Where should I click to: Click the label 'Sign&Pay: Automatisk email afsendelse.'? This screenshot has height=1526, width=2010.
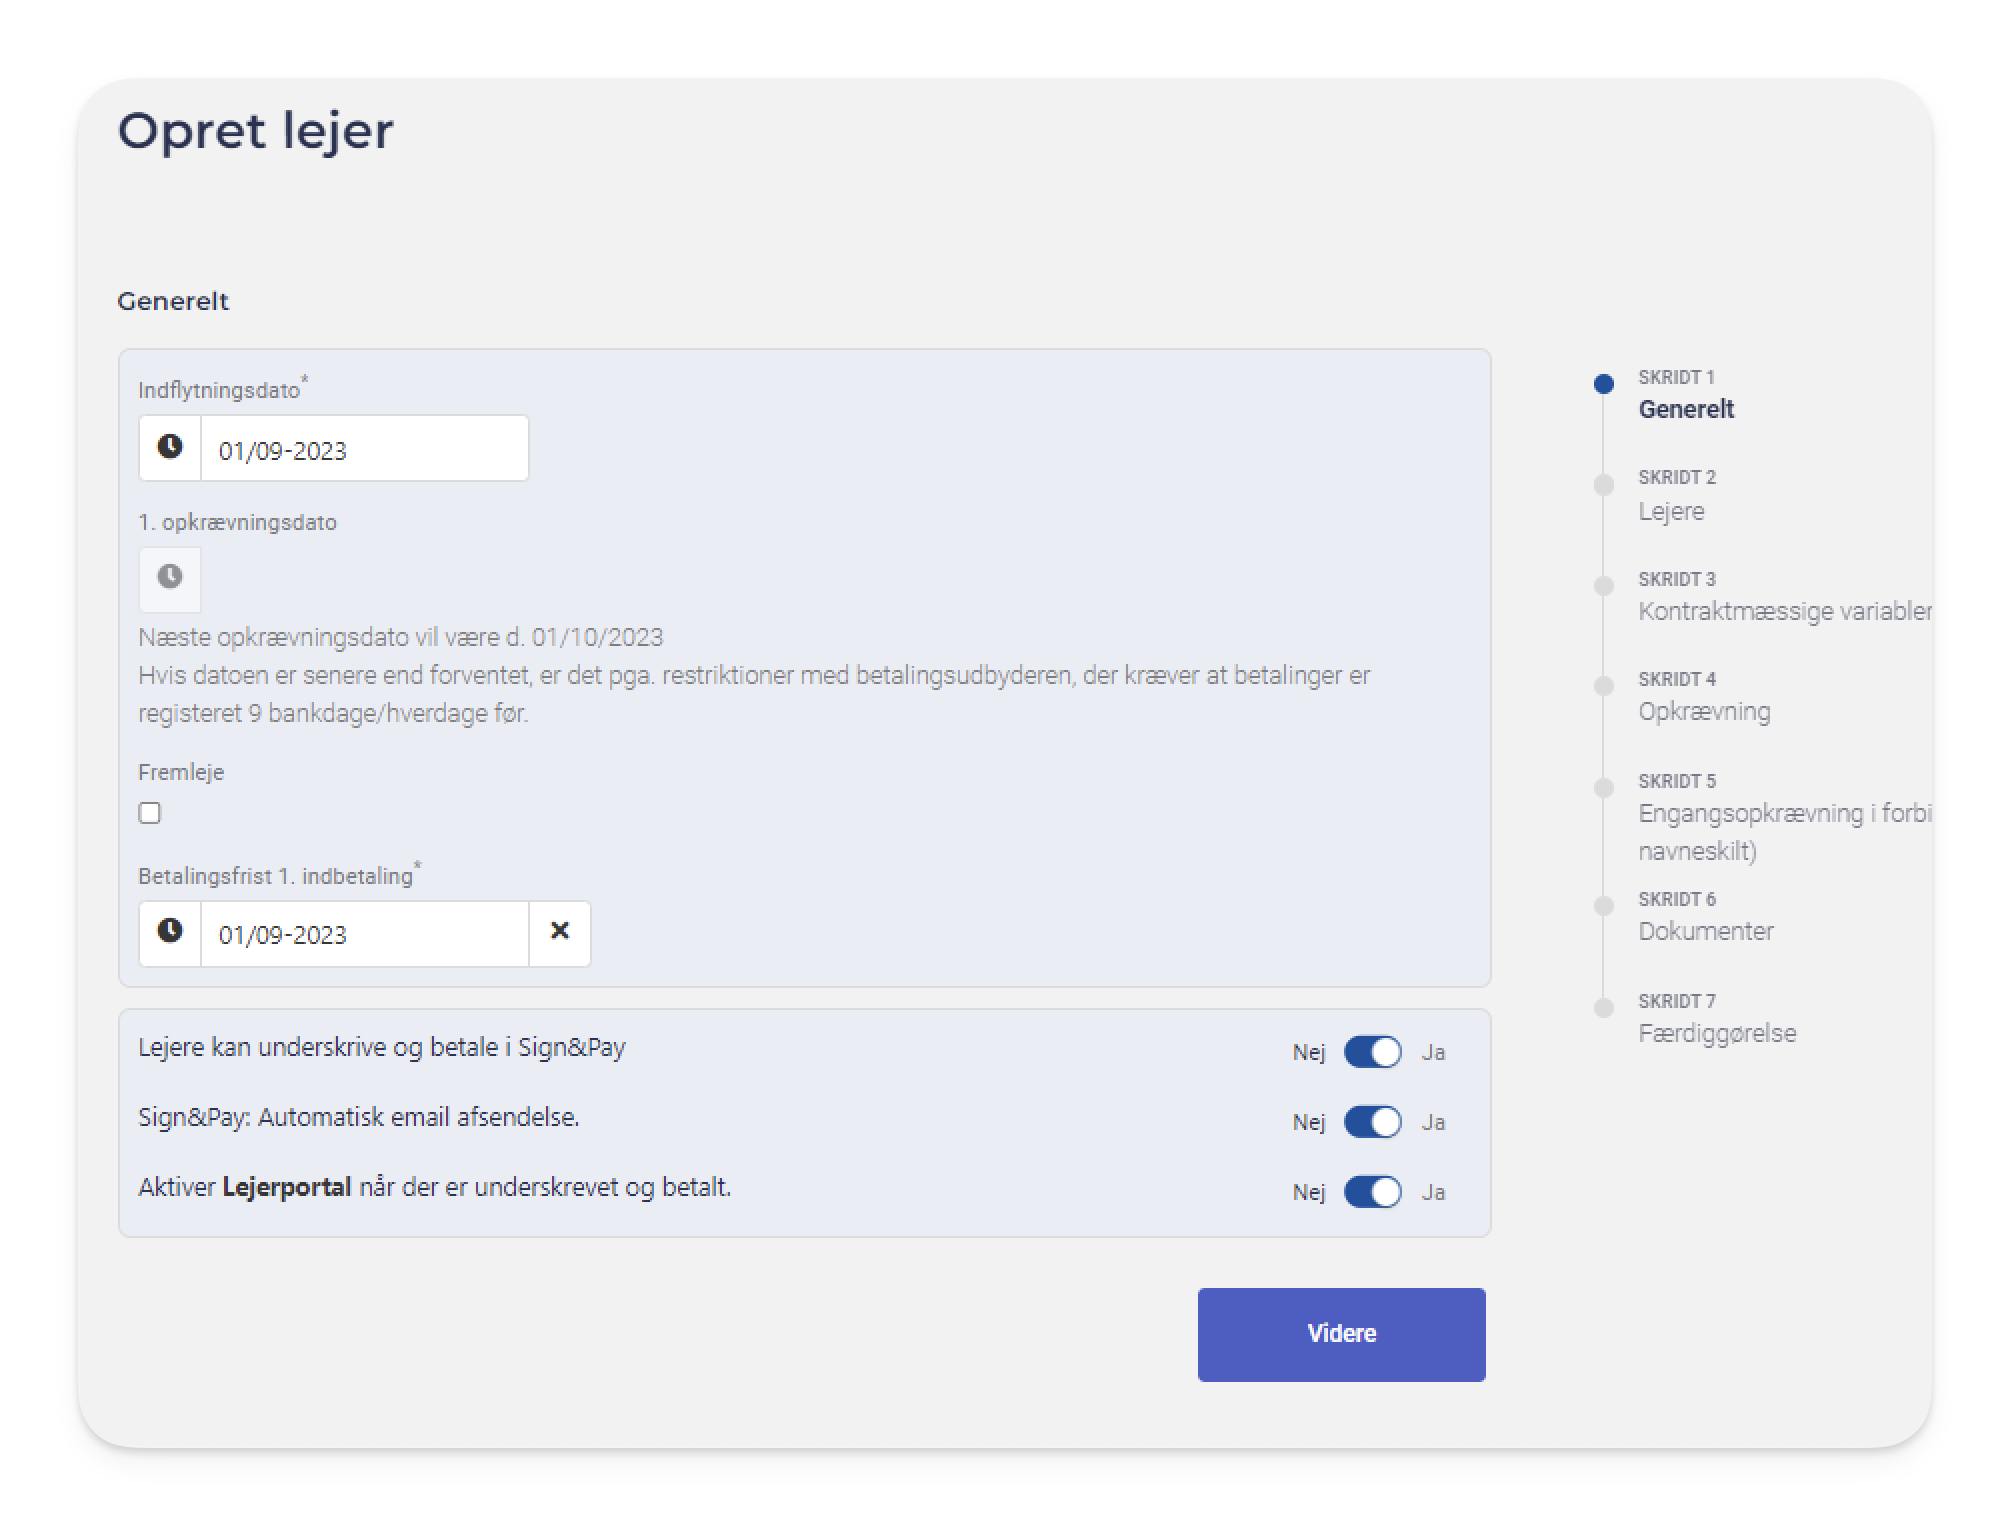[x=359, y=1117]
